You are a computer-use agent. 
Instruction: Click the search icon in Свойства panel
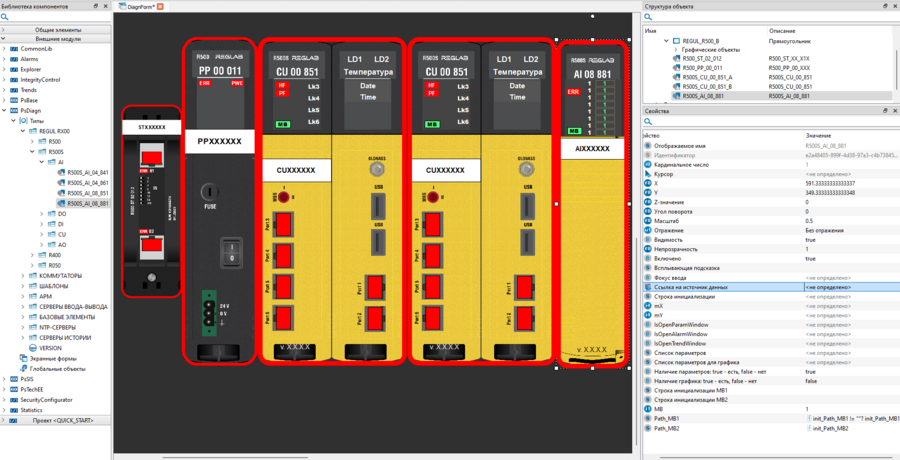coord(648,122)
